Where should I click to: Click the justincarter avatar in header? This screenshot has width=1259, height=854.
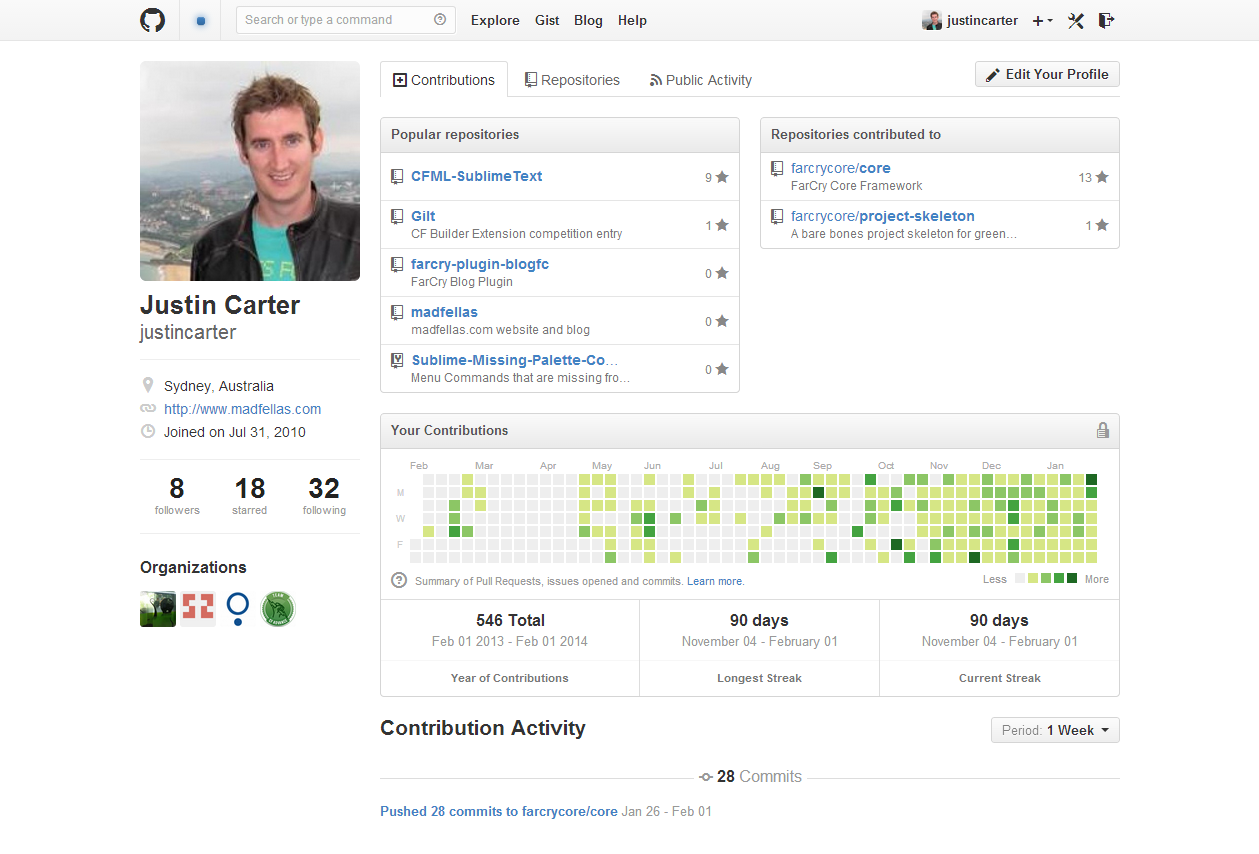click(932, 20)
